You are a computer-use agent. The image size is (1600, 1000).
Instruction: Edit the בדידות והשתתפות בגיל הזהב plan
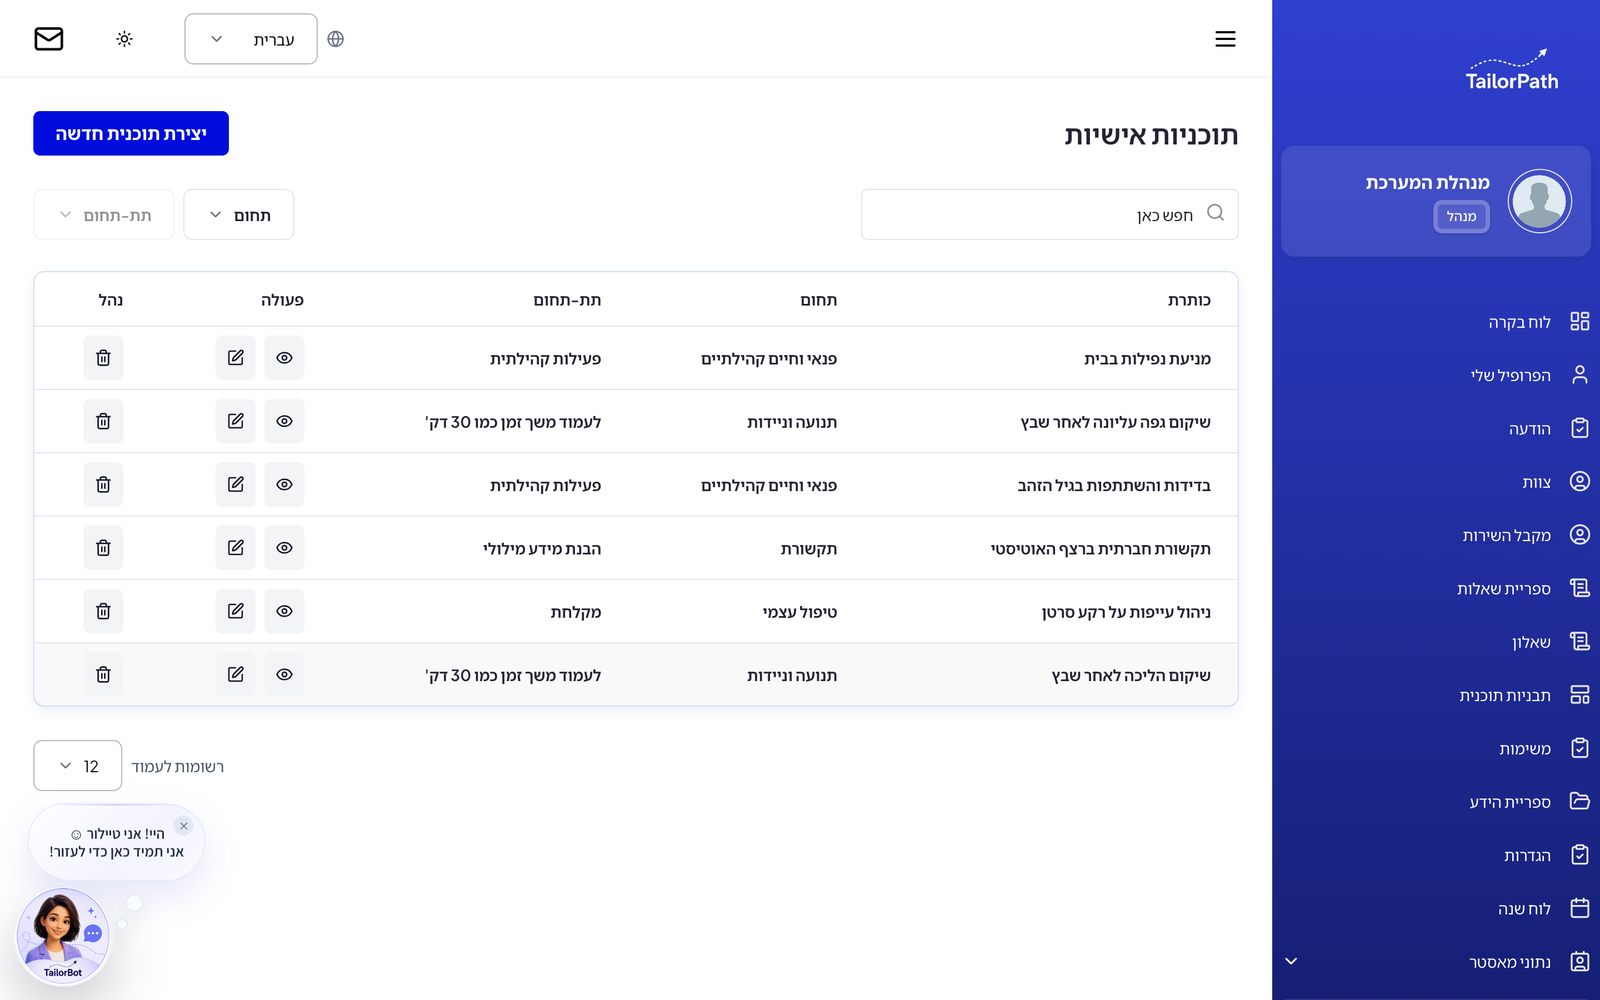tap(235, 484)
